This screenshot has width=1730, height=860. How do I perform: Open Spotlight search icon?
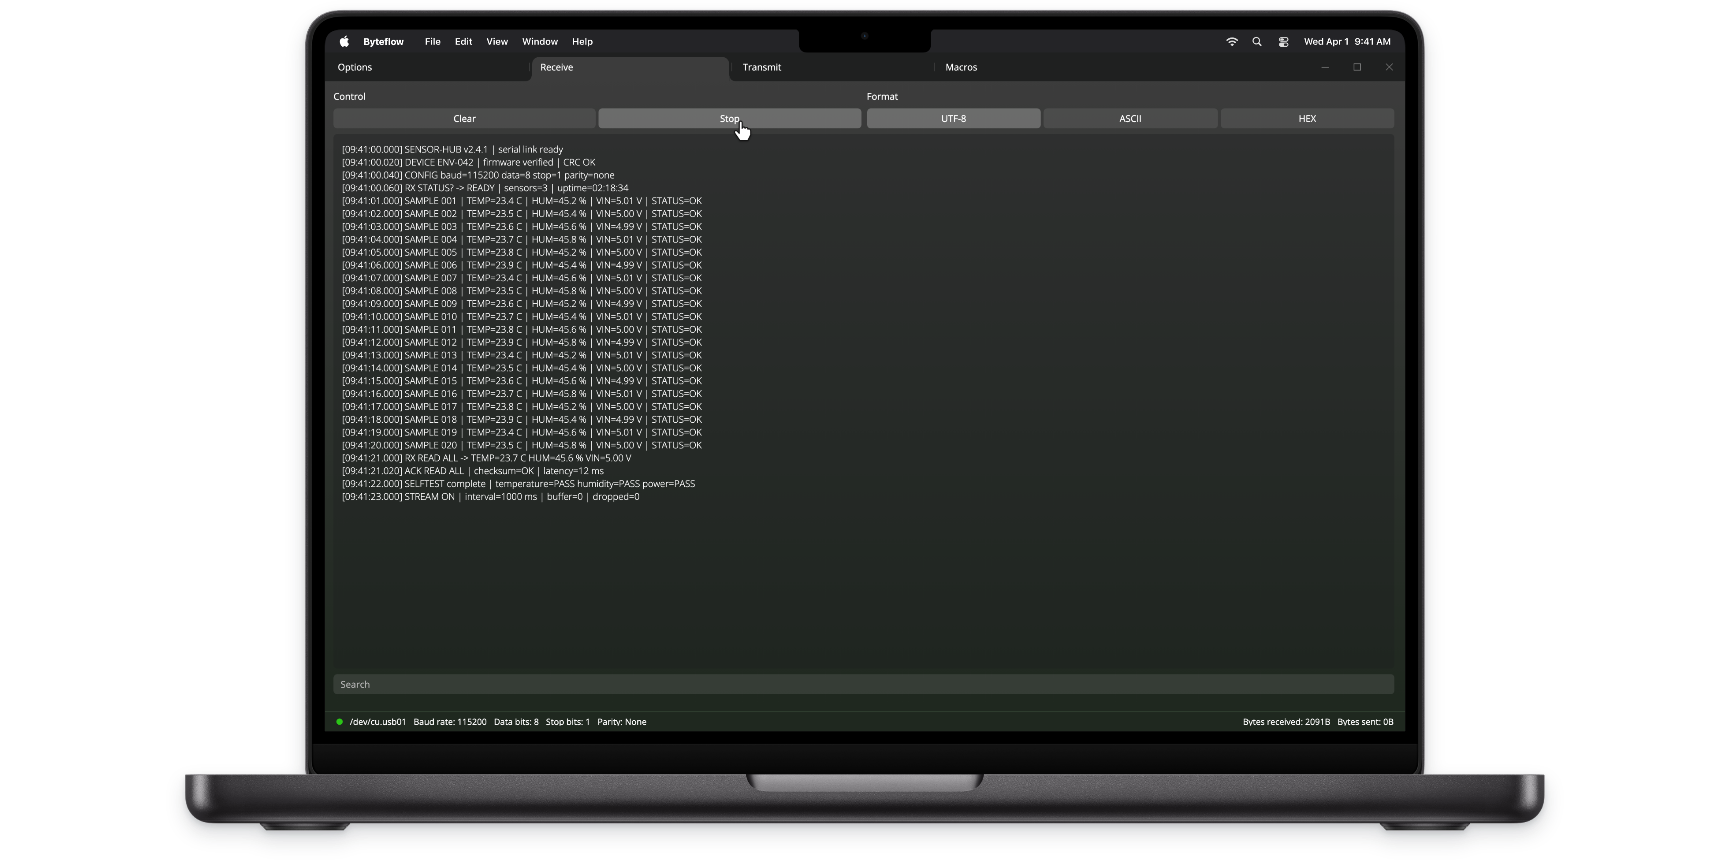[1257, 42]
